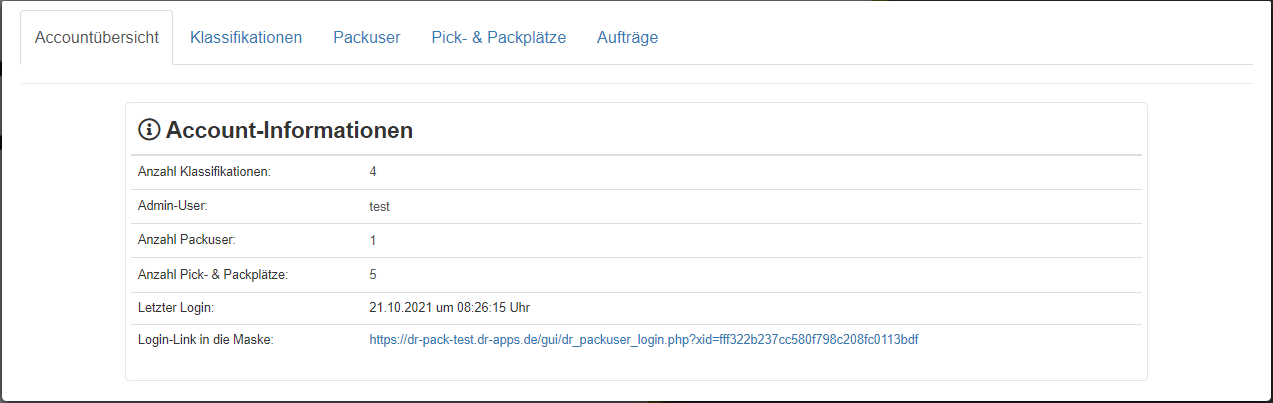
Task: Click the empty panel area below the login link
Action: pos(636,366)
